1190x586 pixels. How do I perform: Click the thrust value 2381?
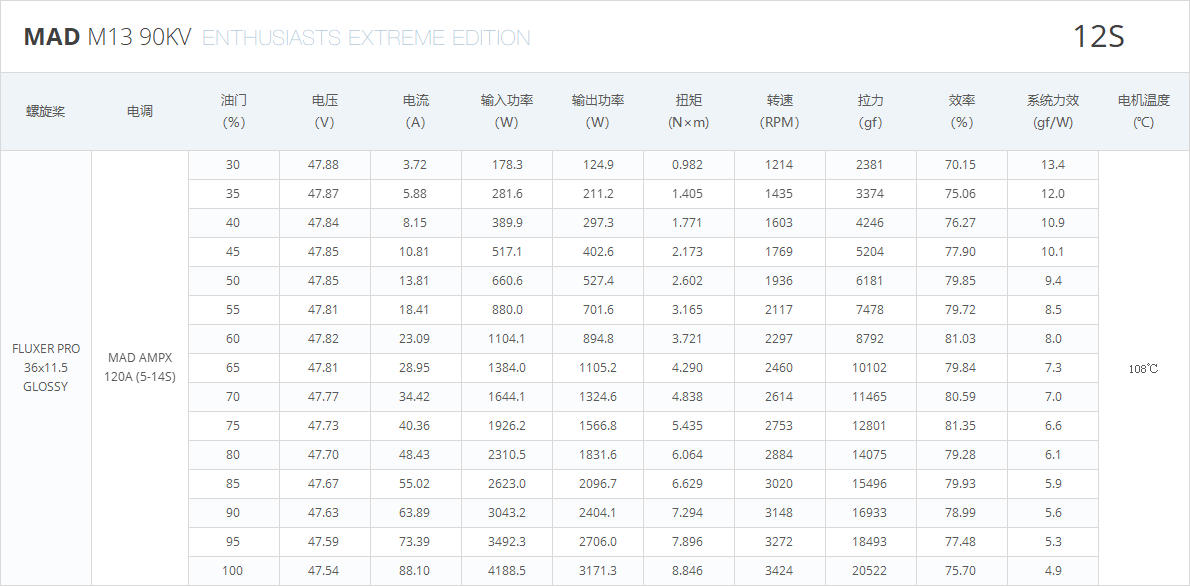click(870, 165)
